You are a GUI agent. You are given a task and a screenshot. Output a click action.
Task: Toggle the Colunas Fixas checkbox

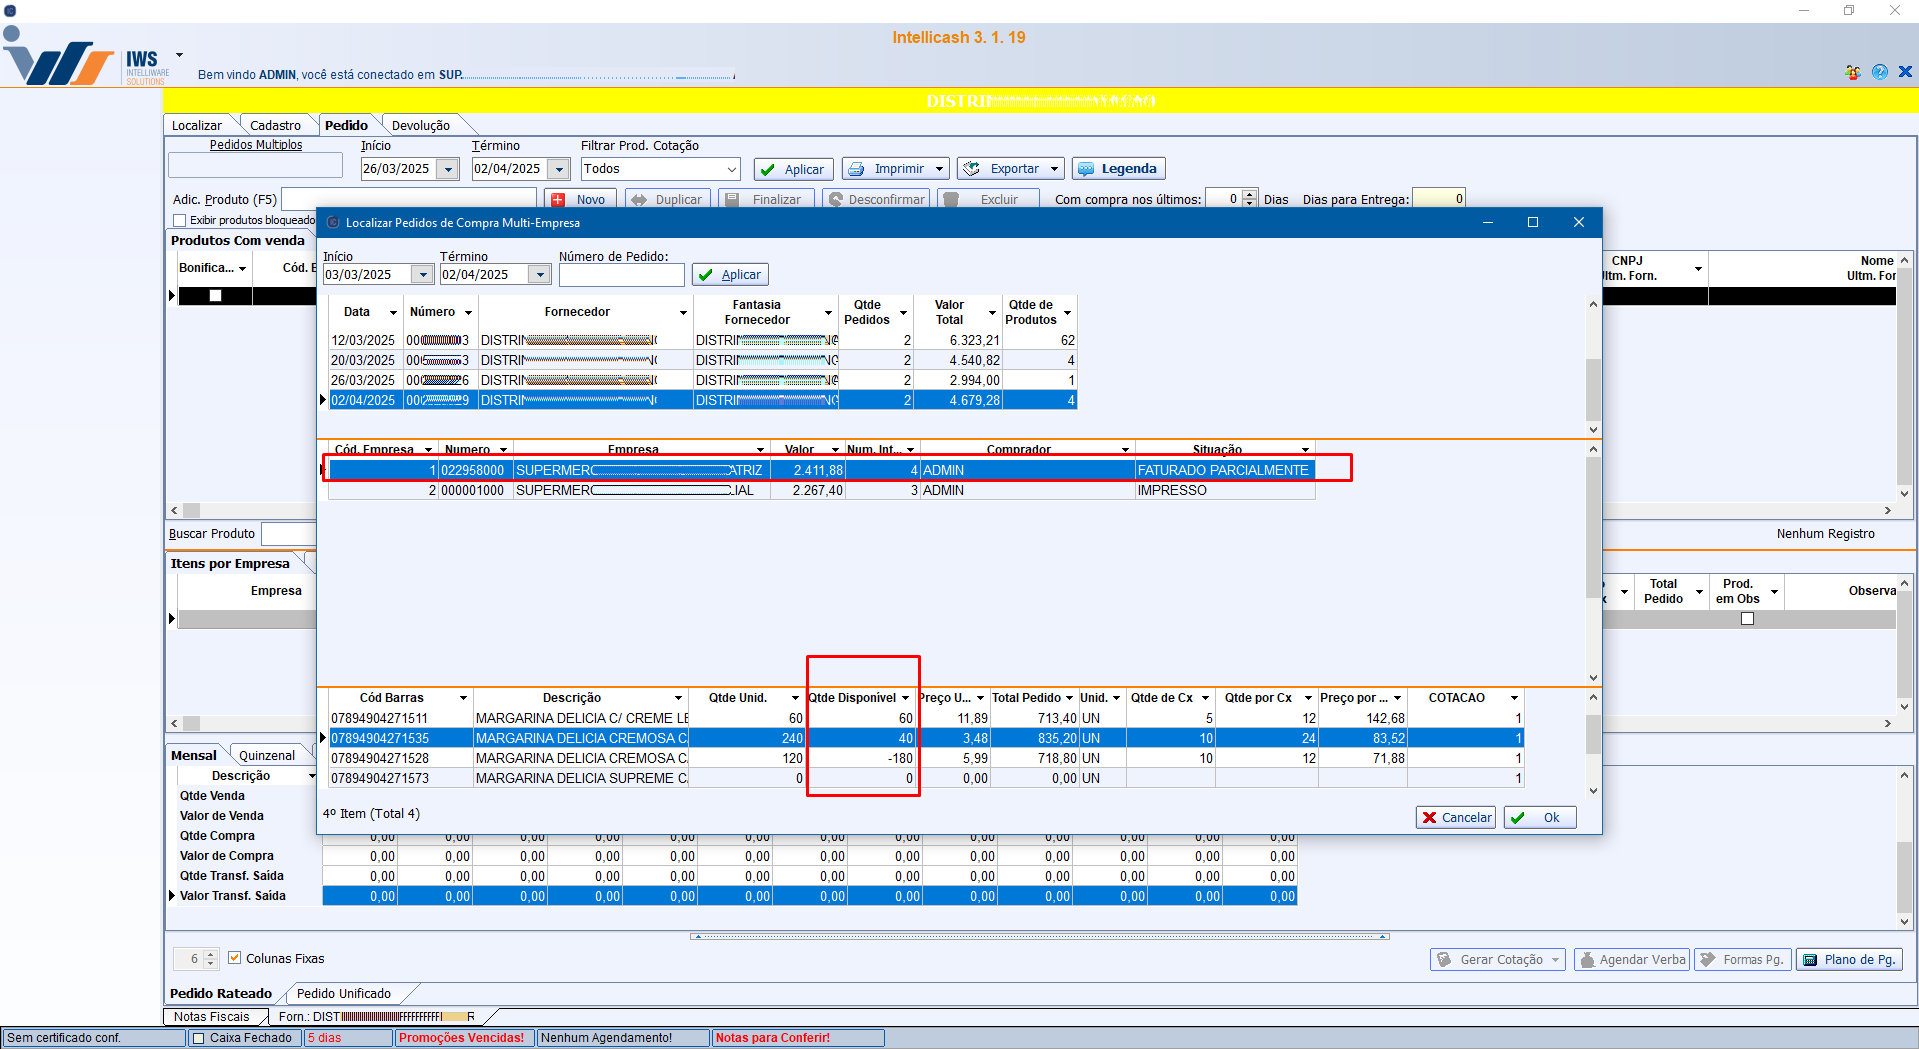[x=235, y=958]
